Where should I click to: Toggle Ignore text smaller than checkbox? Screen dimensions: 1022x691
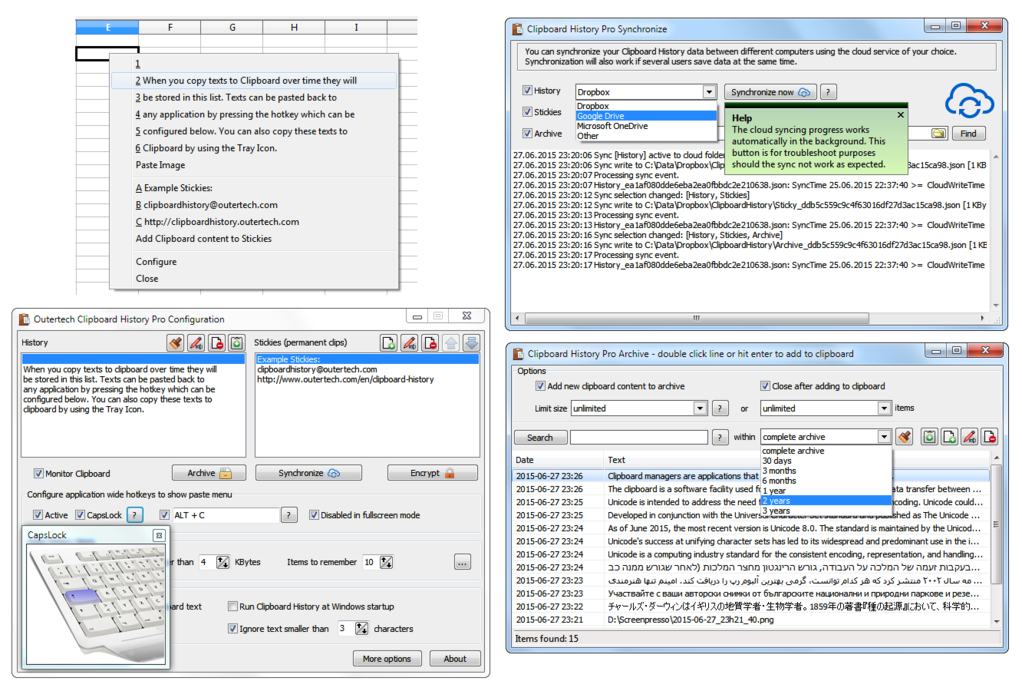click(233, 628)
